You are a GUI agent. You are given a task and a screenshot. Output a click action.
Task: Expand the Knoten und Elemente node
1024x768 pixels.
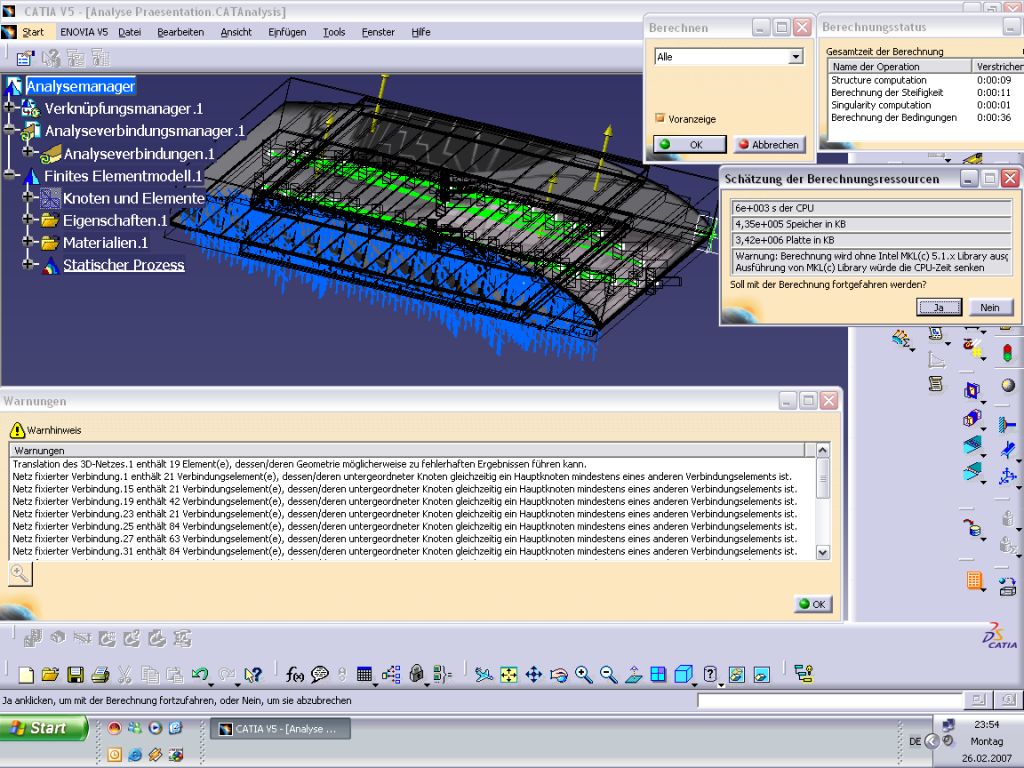pyautogui.click(x=27, y=197)
